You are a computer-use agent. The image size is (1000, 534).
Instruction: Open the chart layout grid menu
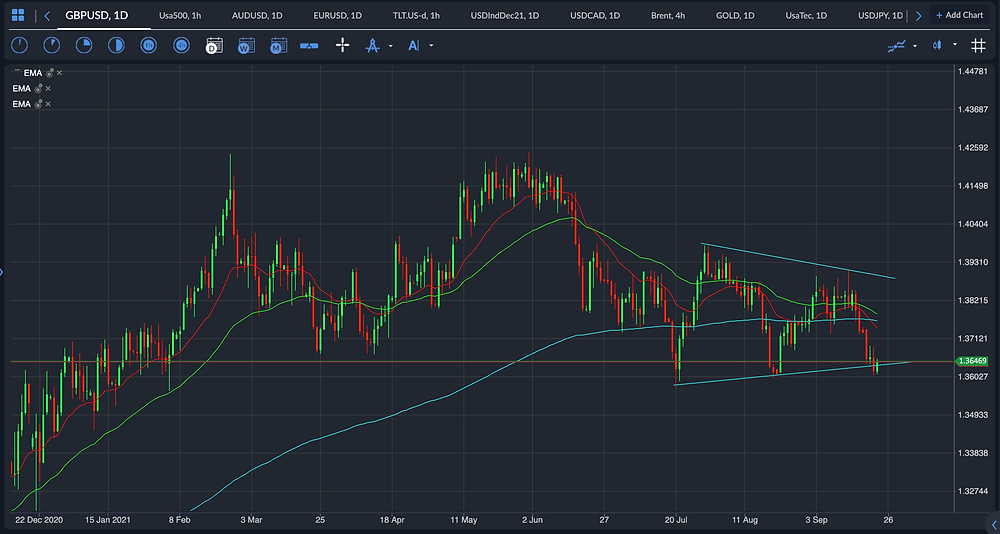(18, 15)
